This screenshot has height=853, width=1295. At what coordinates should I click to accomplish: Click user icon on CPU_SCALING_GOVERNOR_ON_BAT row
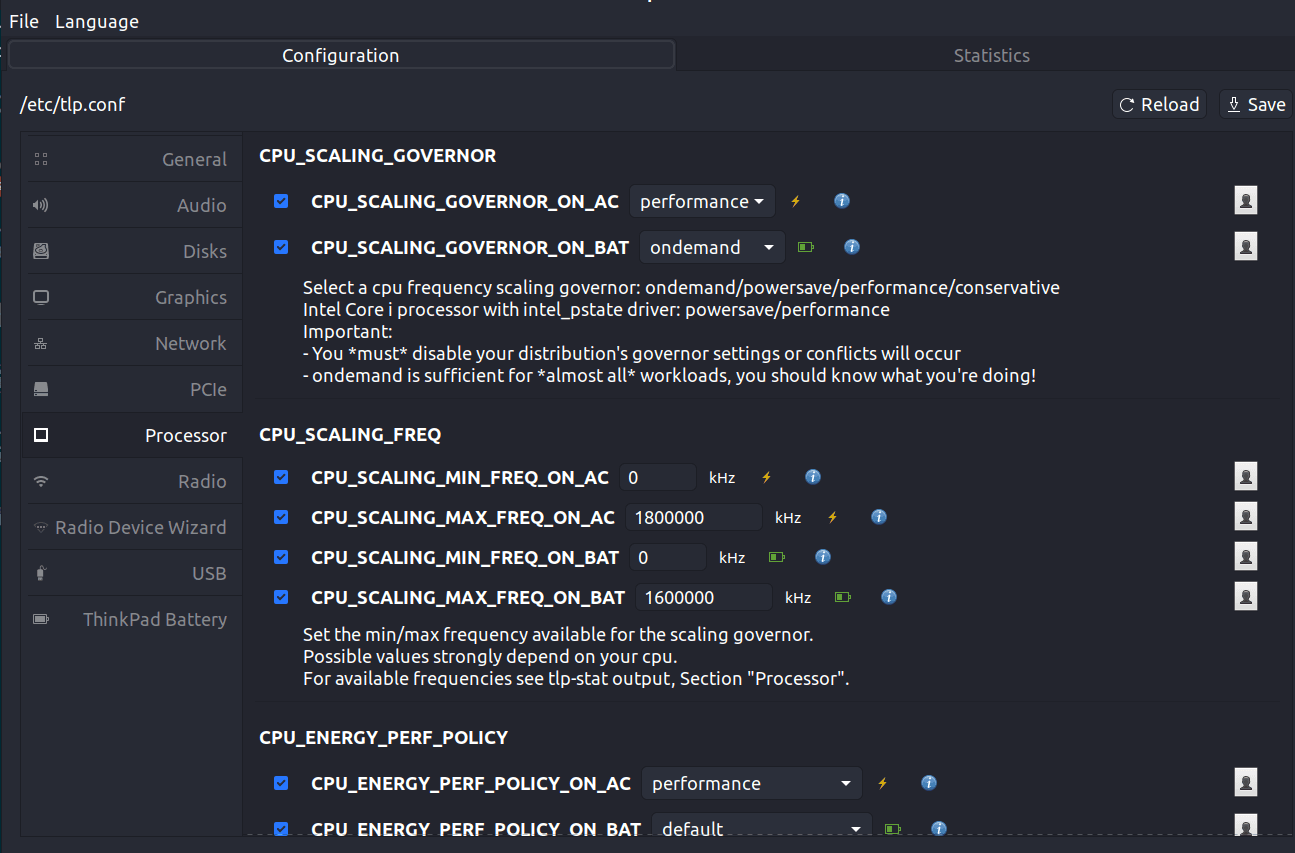pos(1245,246)
